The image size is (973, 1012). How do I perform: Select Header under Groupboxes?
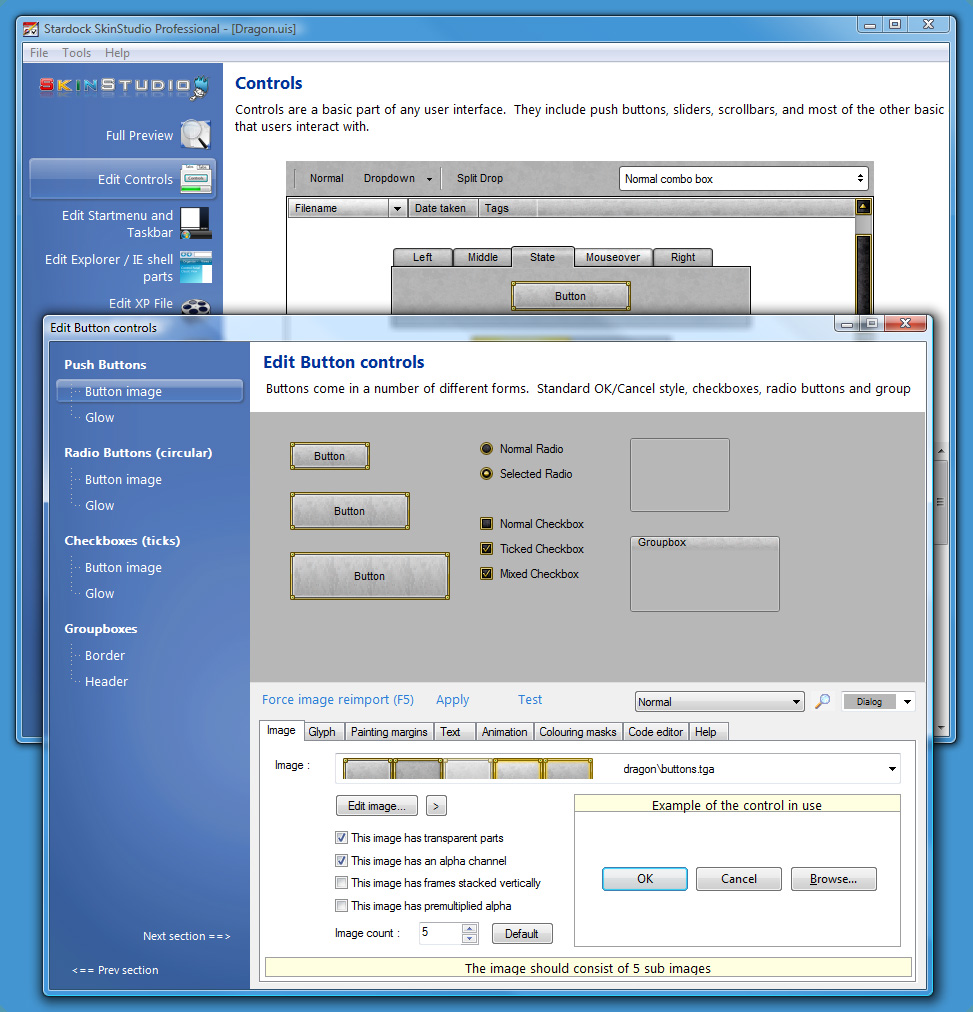pos(106,681)
